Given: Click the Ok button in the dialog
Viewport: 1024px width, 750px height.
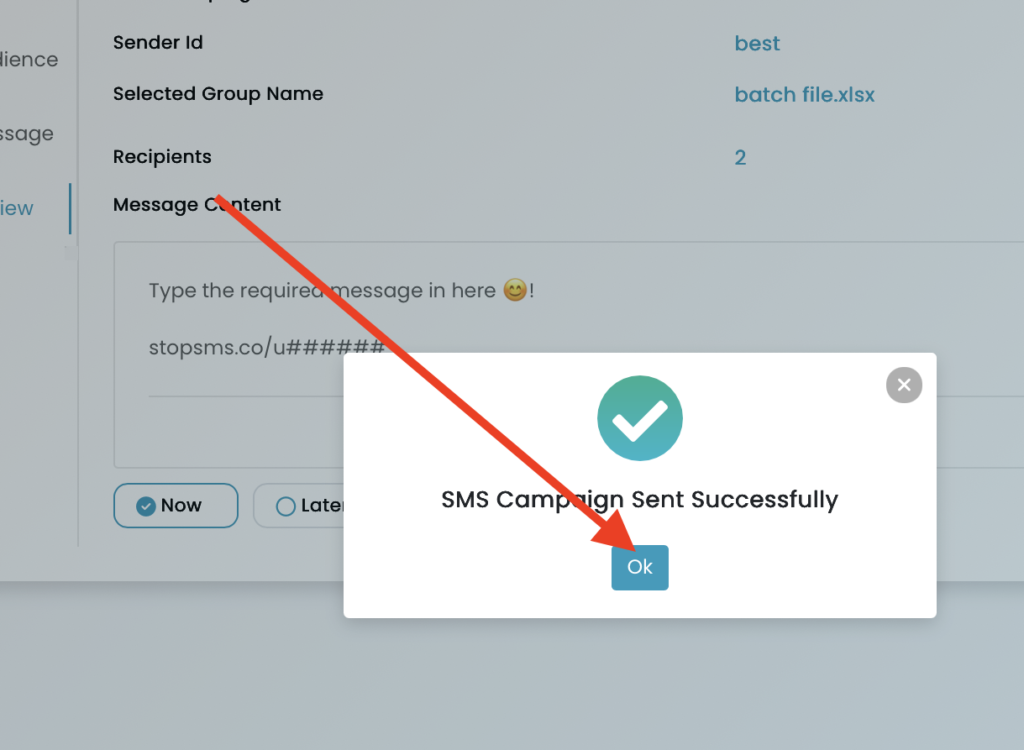Looking at the screenshot, I should (x=639, y=567).
